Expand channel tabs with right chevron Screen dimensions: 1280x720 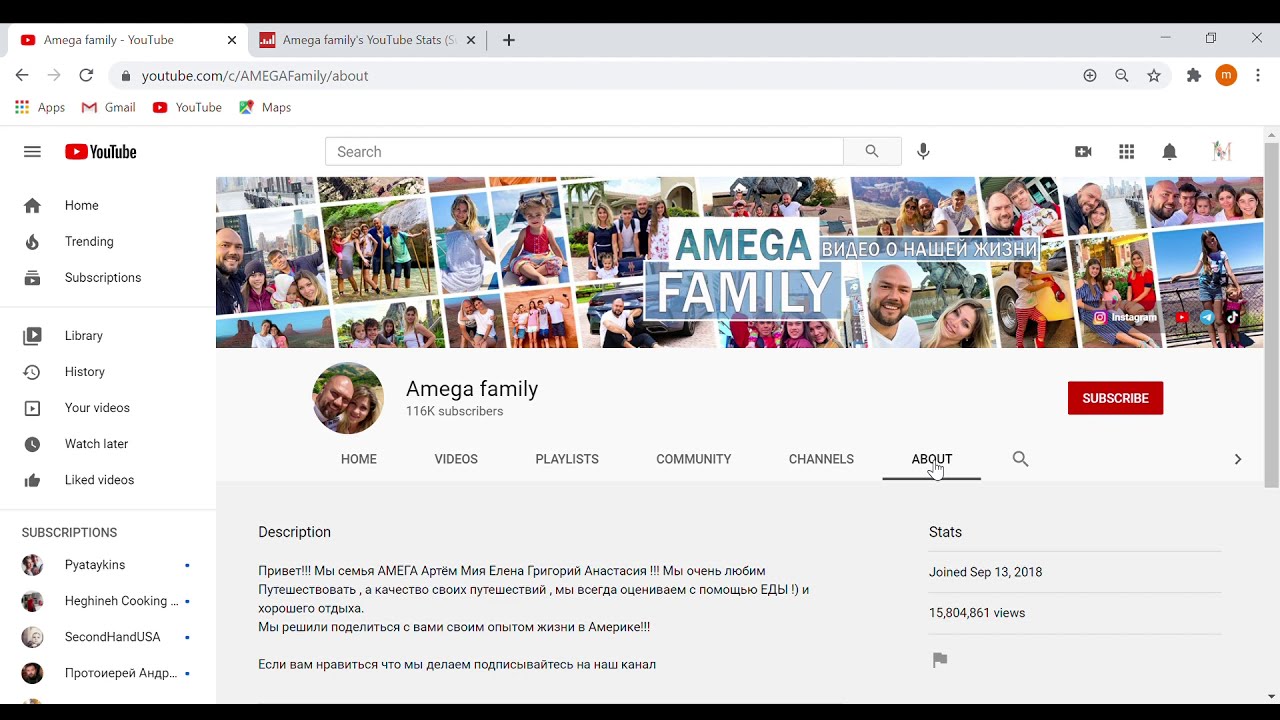[1237, 459]
